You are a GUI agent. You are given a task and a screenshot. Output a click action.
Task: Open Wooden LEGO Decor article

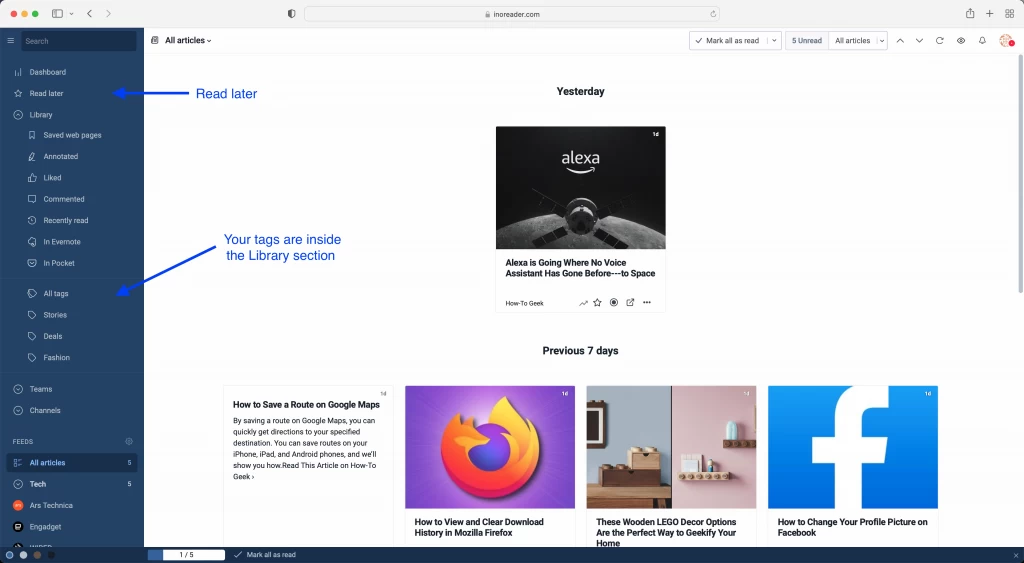(666, 532)
